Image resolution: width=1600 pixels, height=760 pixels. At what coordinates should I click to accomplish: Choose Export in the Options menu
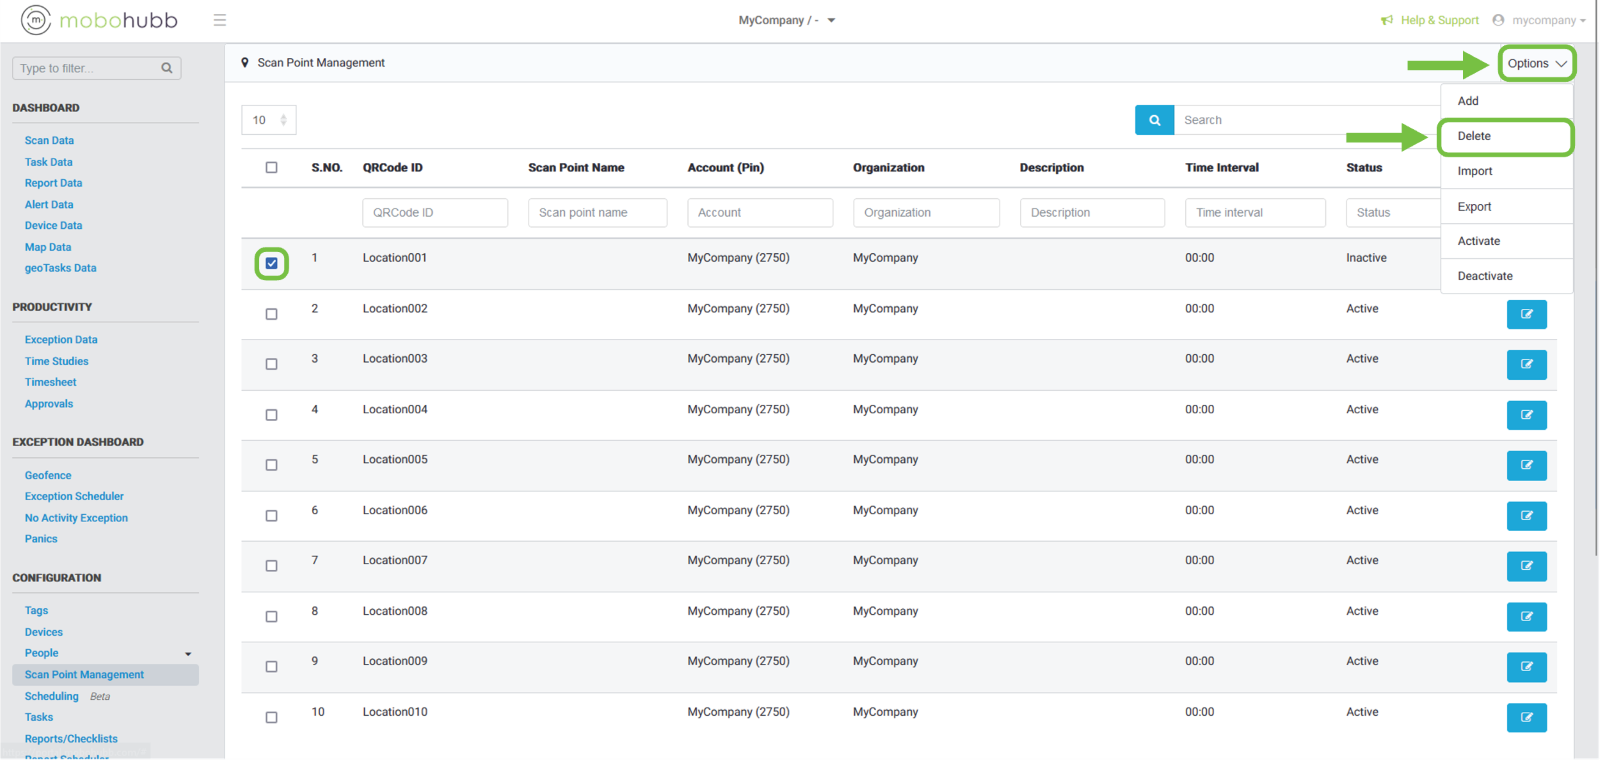pyautogui.click(x=1474, y=206)
